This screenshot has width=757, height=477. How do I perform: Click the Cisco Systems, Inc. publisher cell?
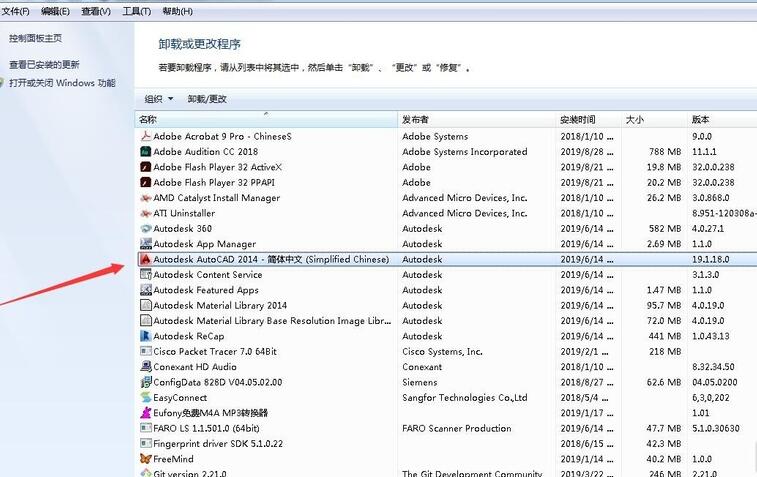pyautogui.click(x=442, y=351)
